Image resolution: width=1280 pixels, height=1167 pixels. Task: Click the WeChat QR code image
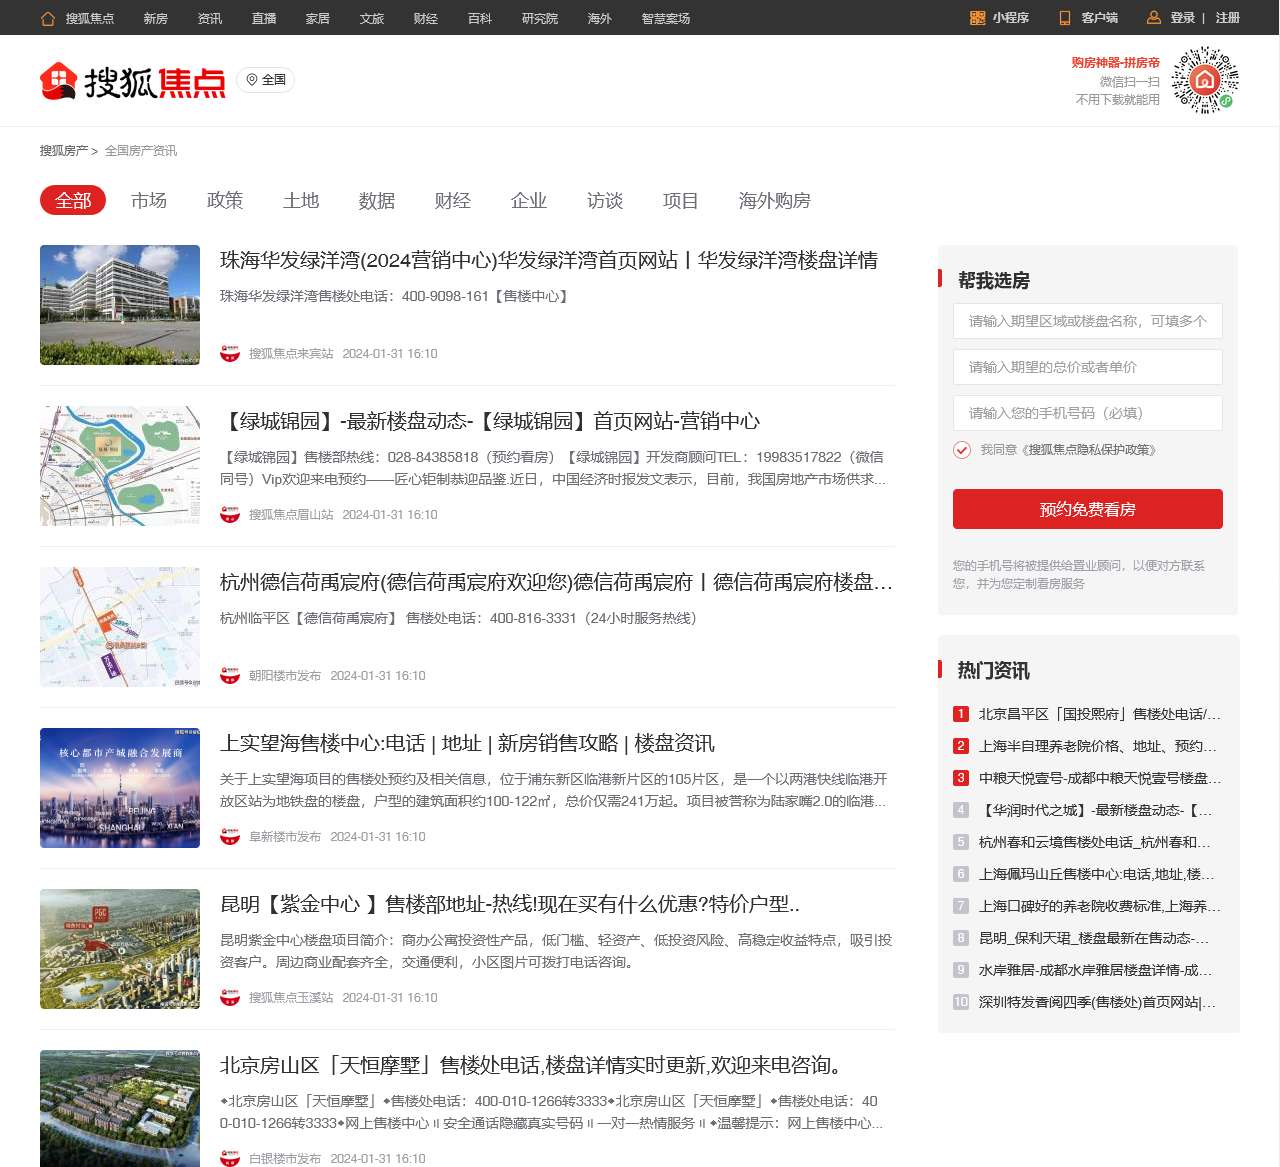tap(1205, 80)
